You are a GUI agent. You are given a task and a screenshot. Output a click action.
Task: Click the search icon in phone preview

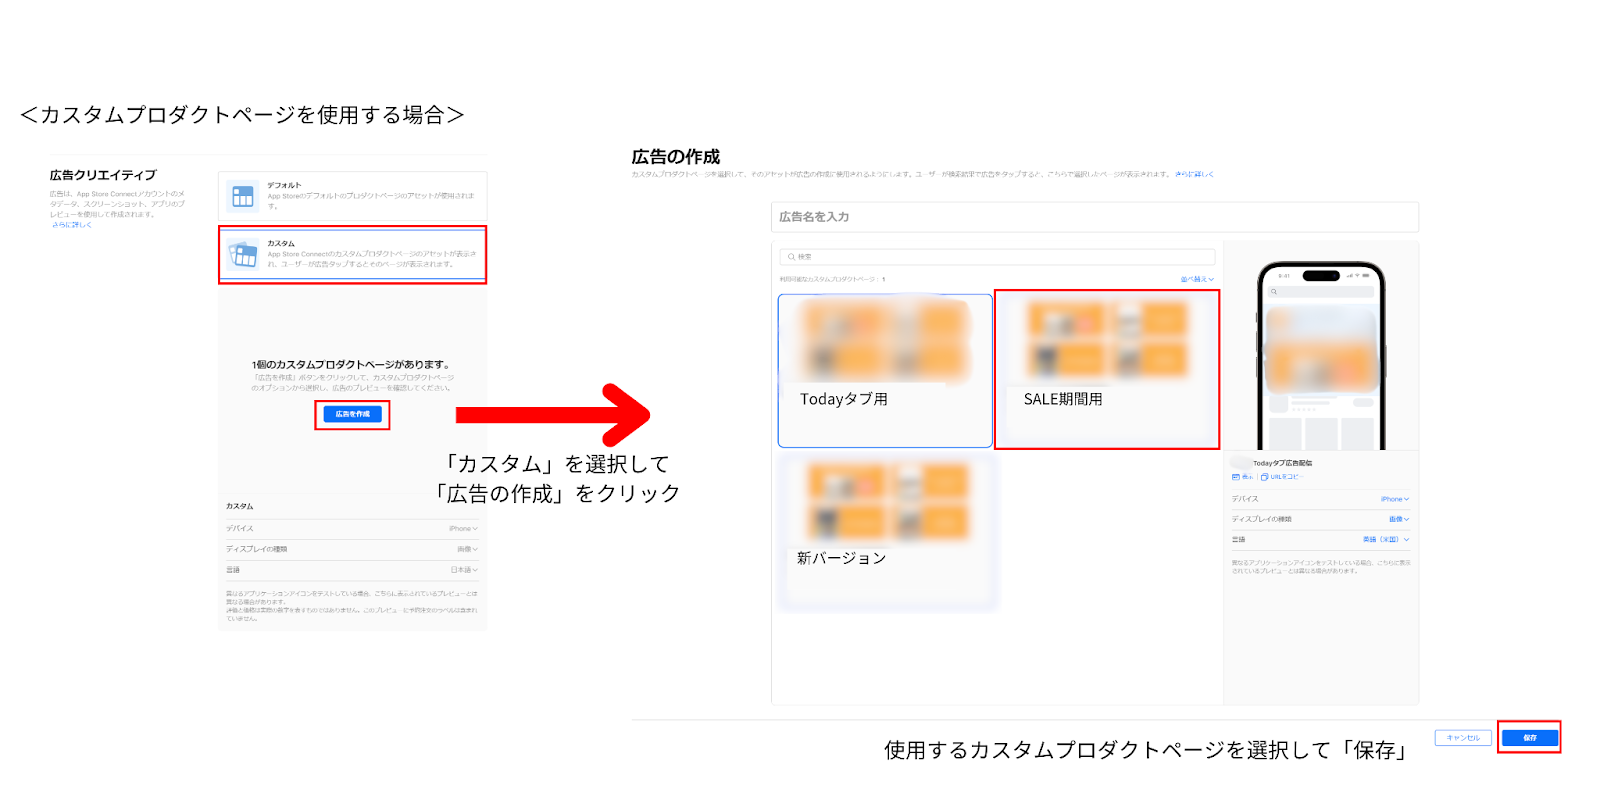coord(1274,292)
